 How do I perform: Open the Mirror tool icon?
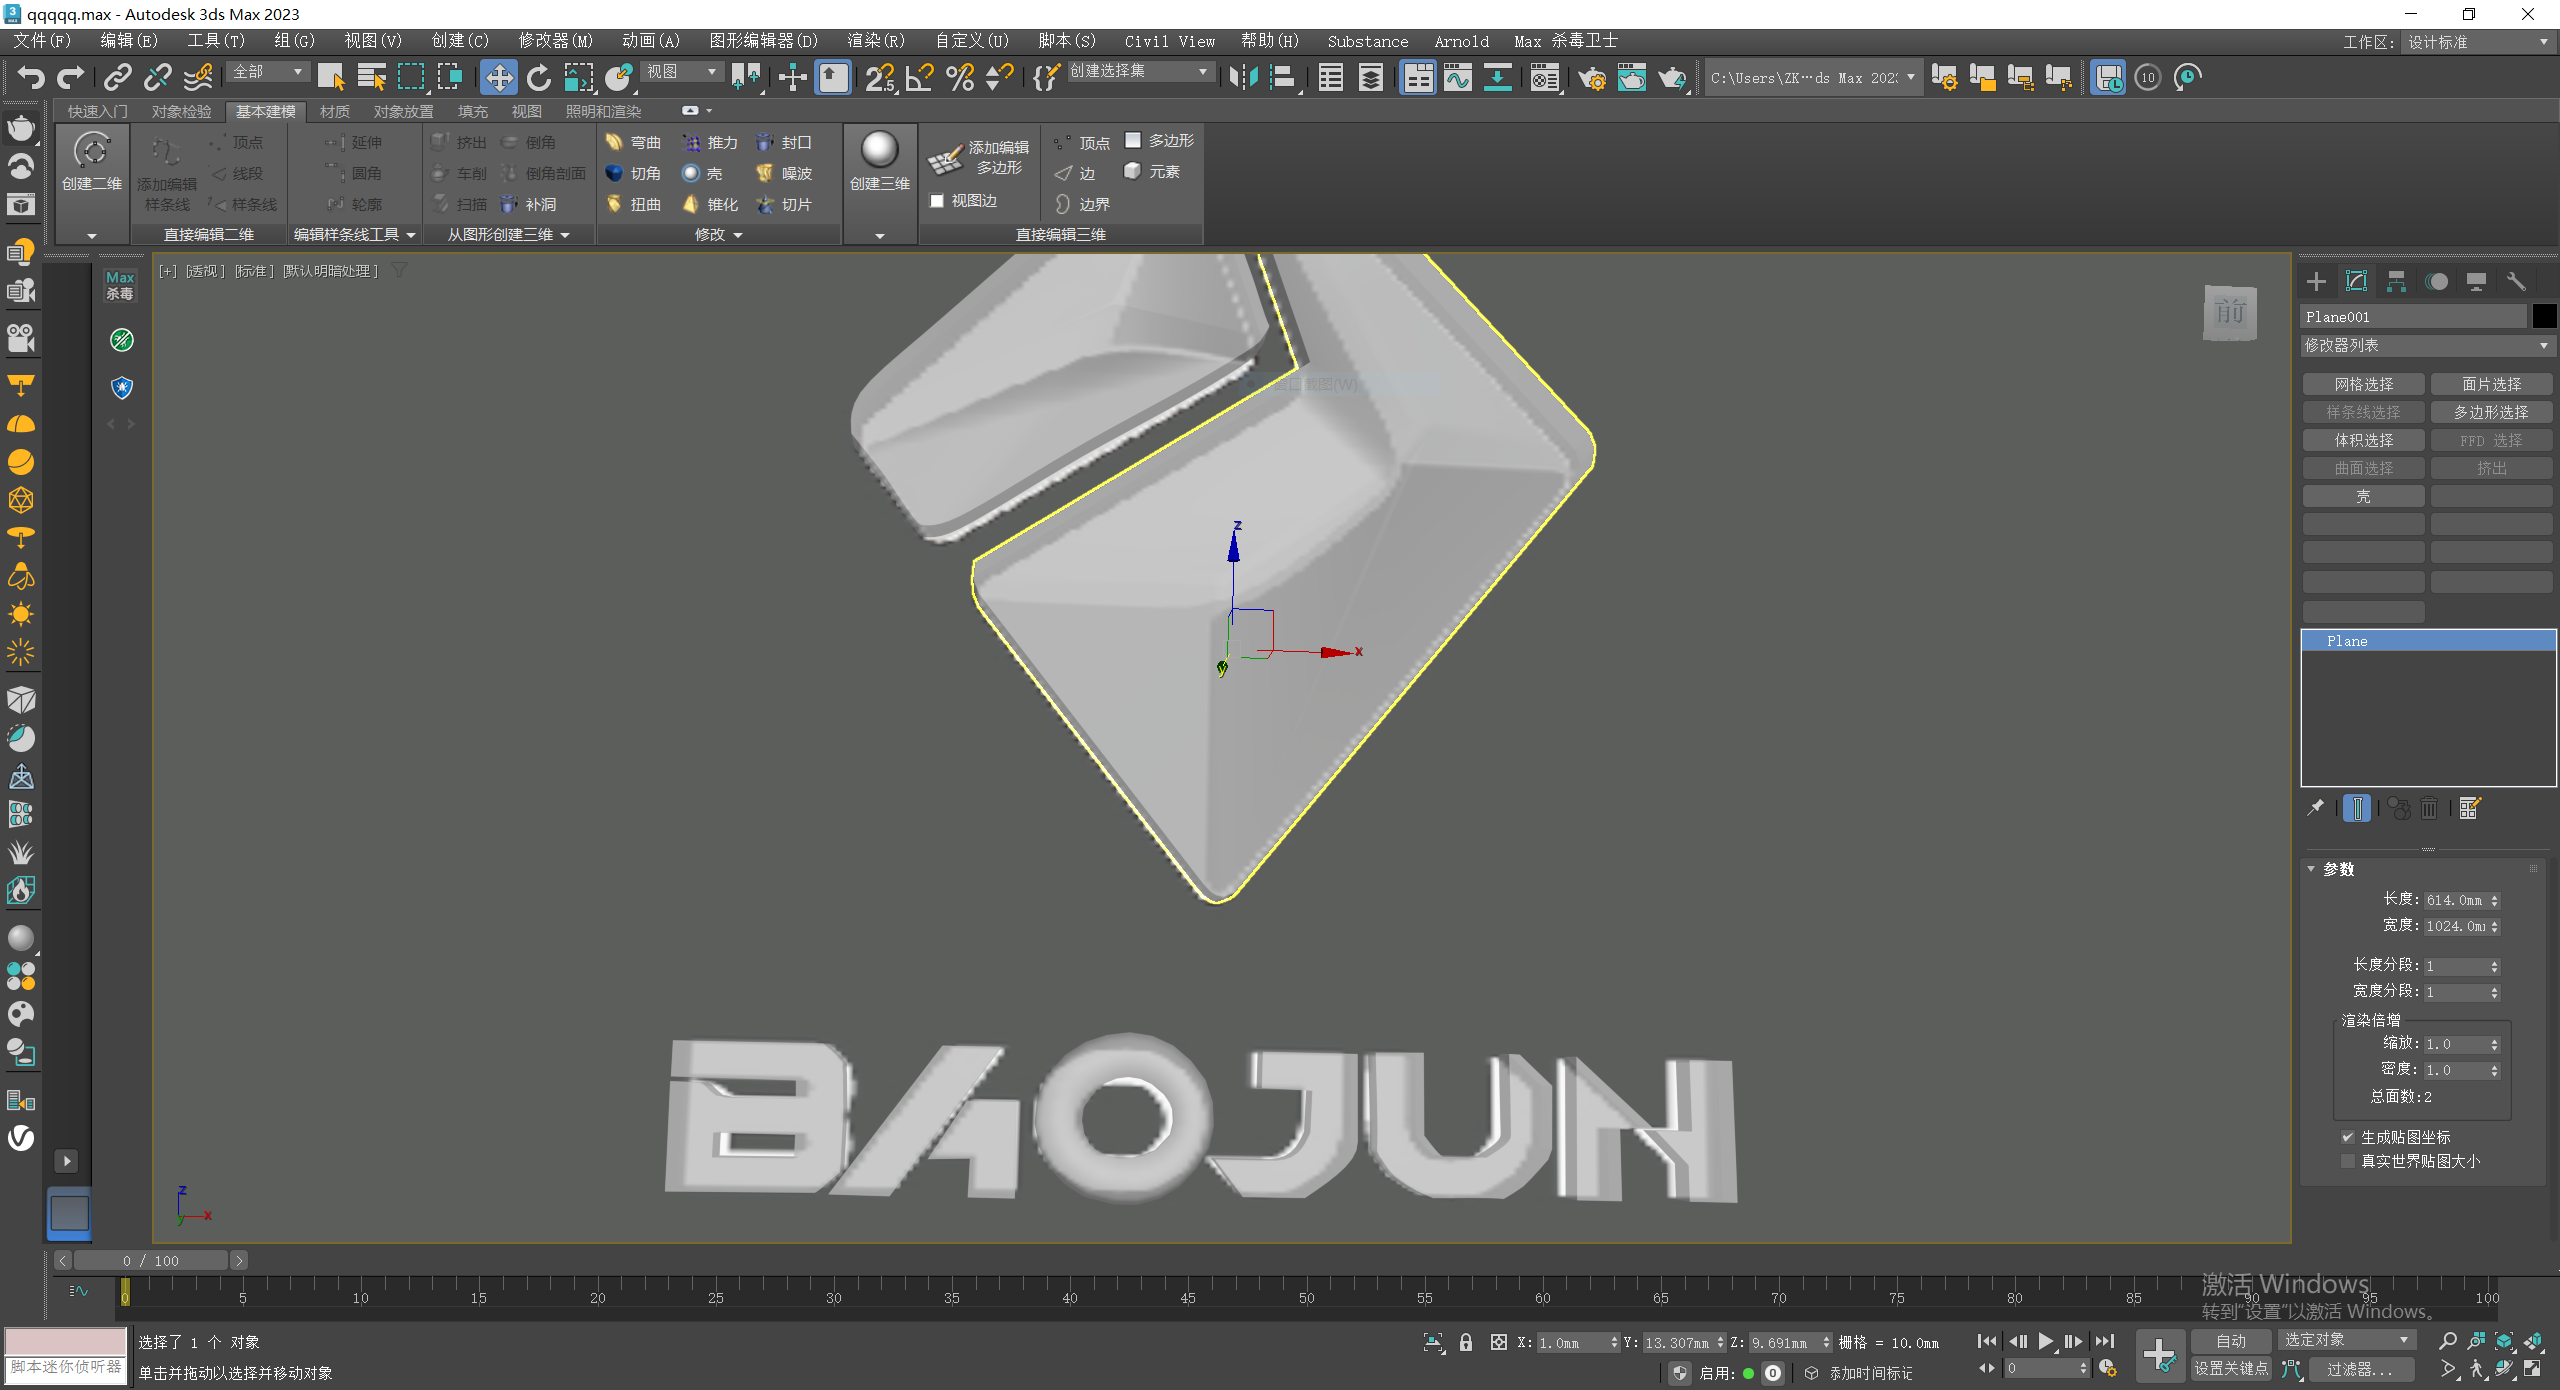tap(1243, 77)
